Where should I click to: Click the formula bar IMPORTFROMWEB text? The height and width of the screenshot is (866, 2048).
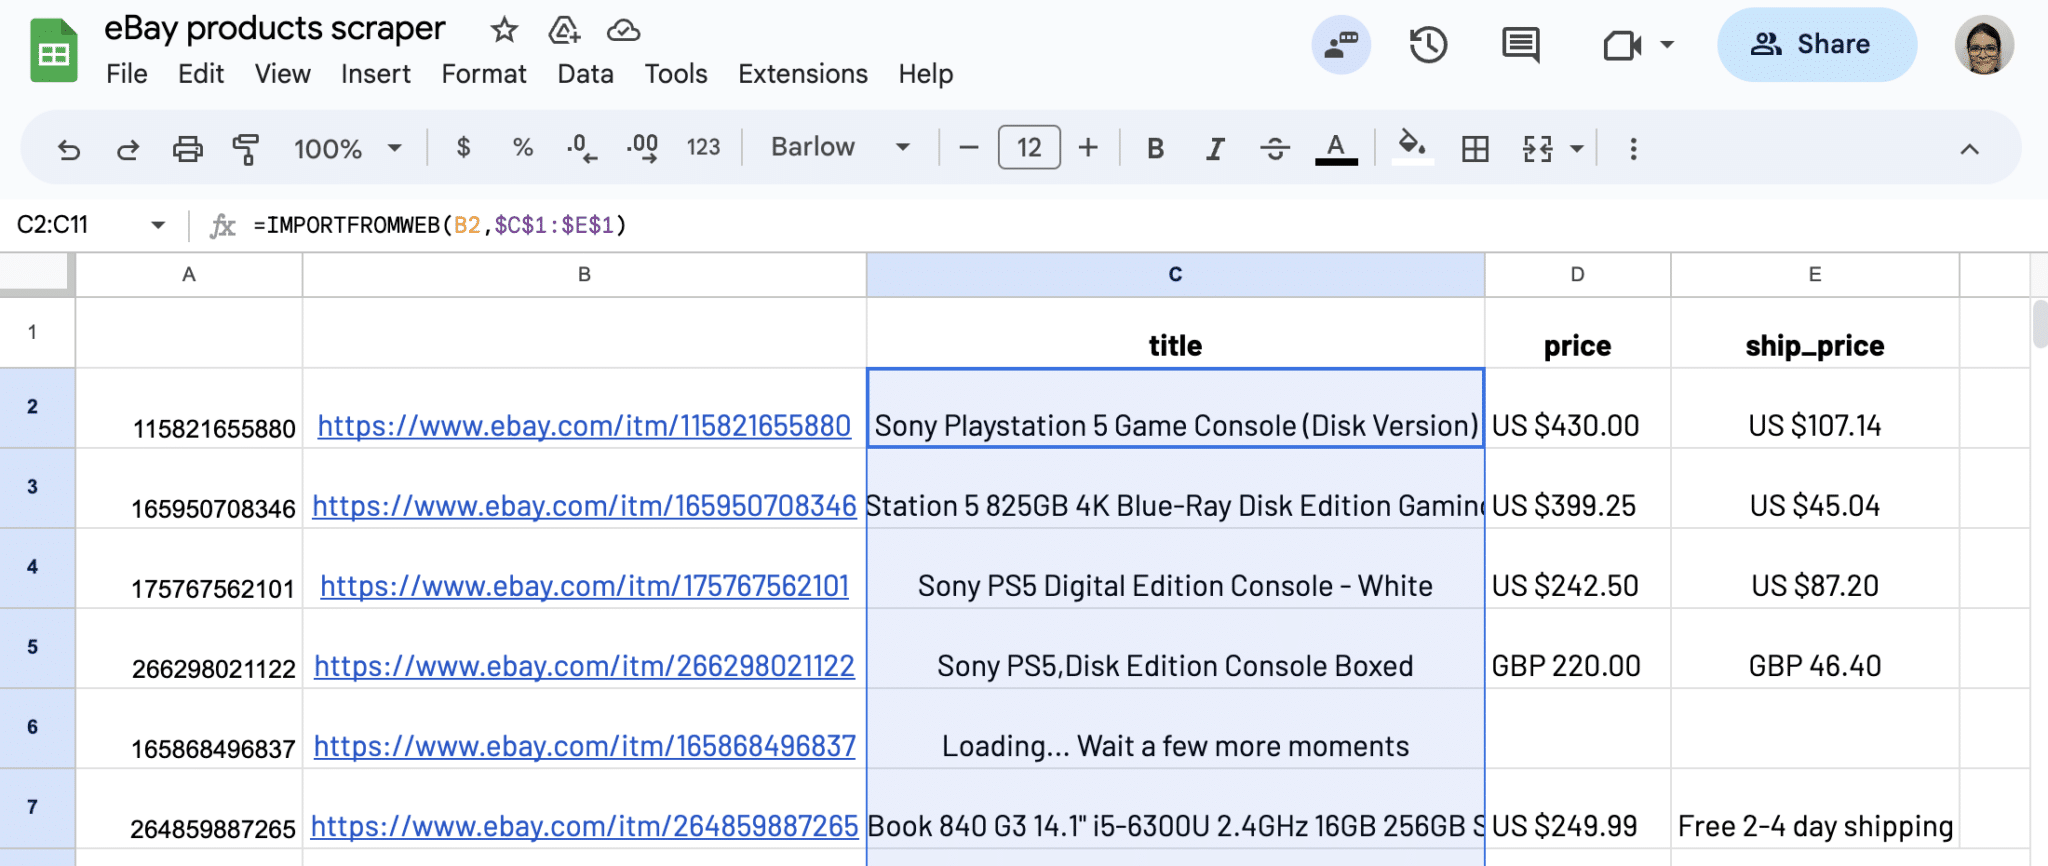(x=440, y=225)
